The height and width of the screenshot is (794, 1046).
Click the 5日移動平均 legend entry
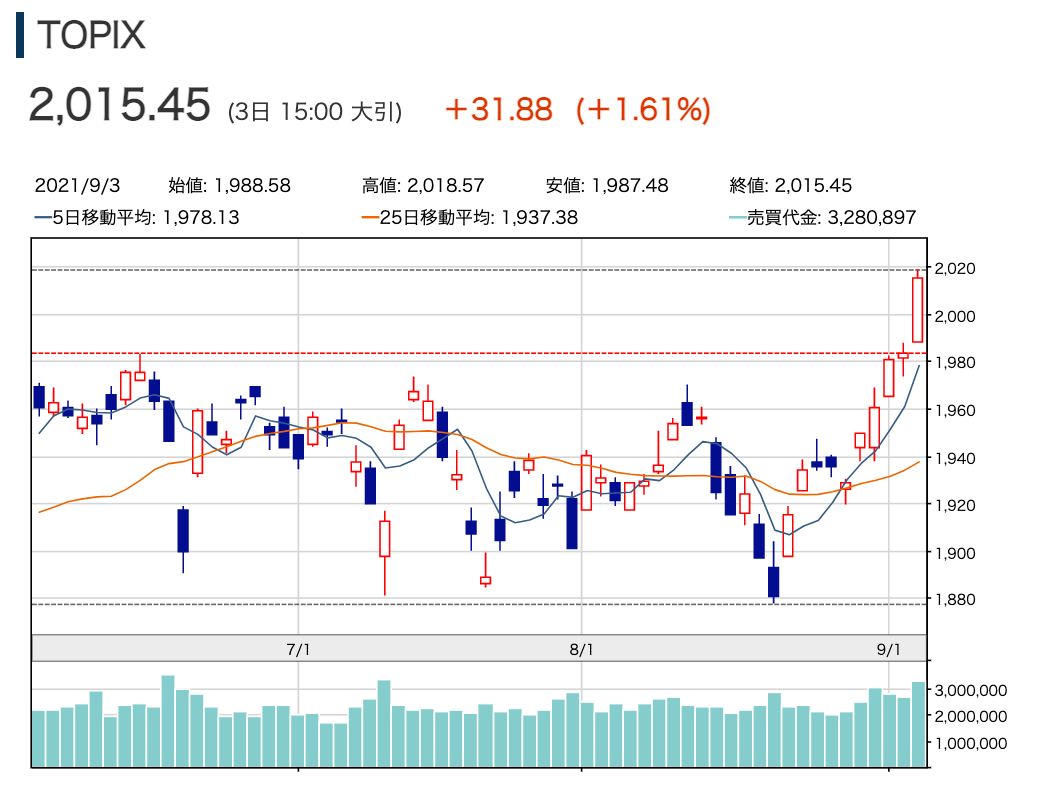tap(137, 217)
